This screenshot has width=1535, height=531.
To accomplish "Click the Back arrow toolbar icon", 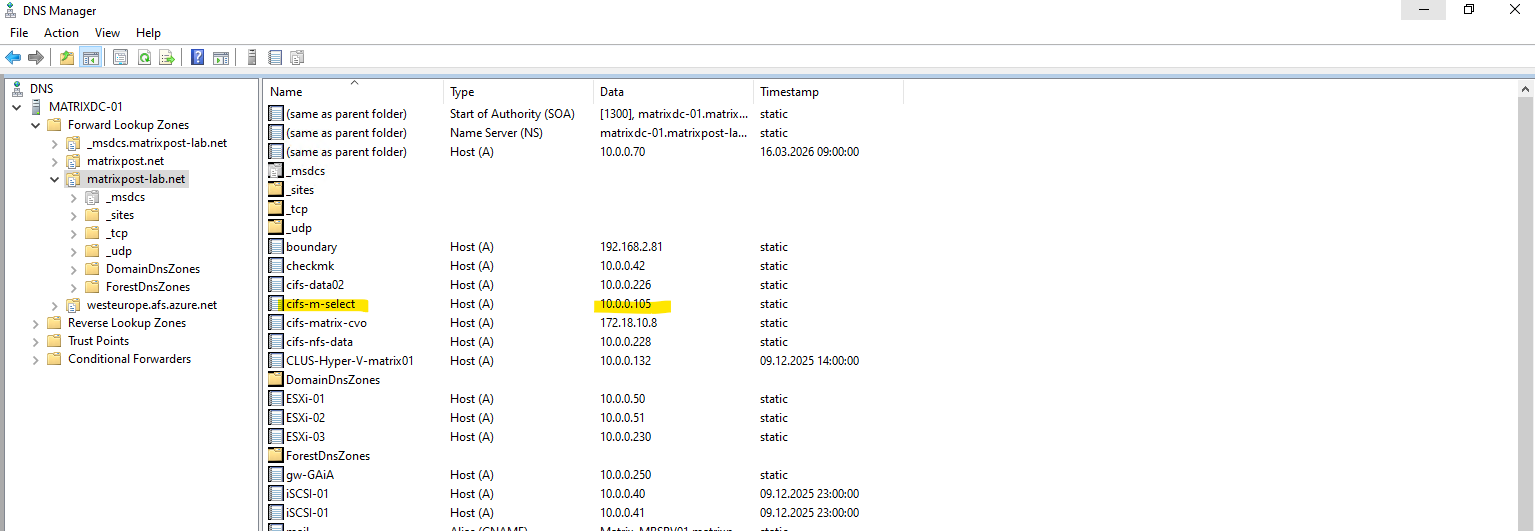I will tap(13, 57).
